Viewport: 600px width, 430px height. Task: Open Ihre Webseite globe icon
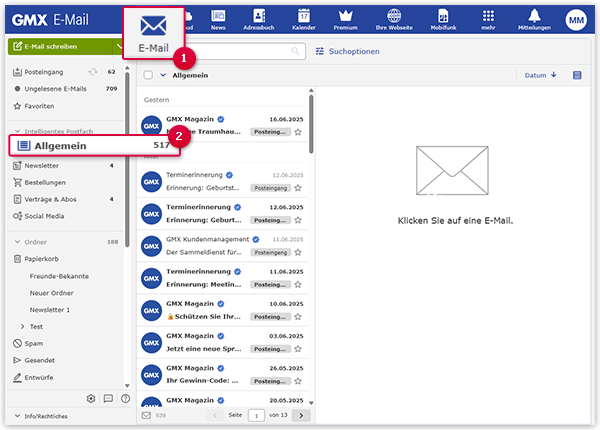pyautogui.click(x=394, y=20)
